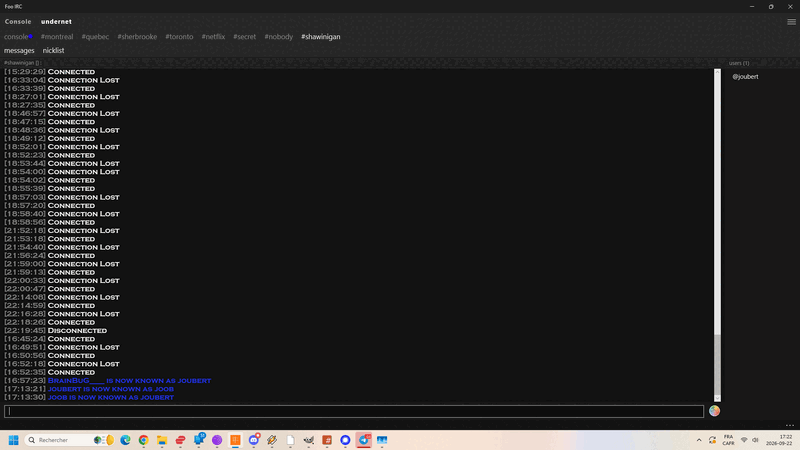Click "joubert is now known as joob" line
The width and height of the screenshot is (800, 450).
click(89, 389)
